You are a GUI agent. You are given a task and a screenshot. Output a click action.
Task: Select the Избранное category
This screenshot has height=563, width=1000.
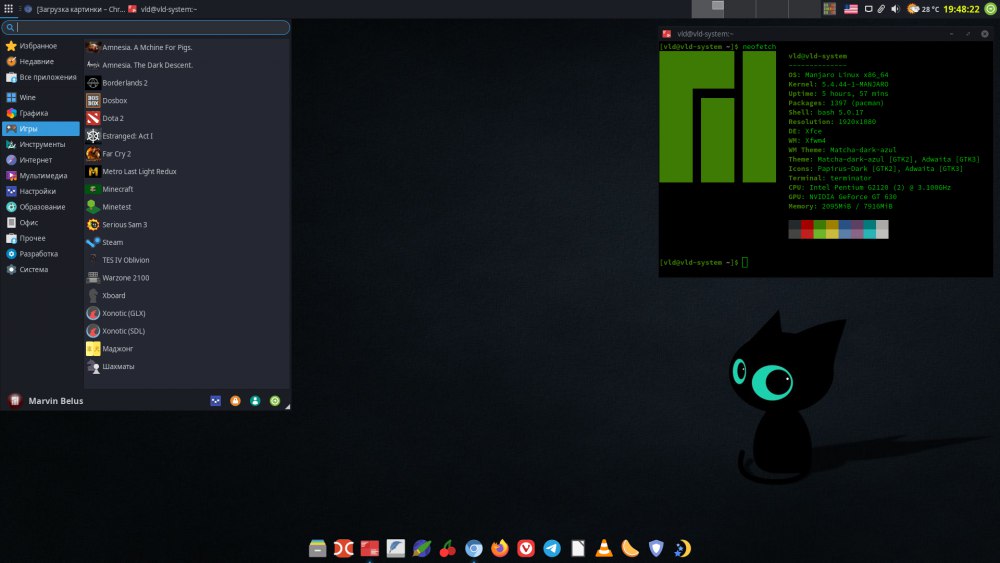(41, 46)
